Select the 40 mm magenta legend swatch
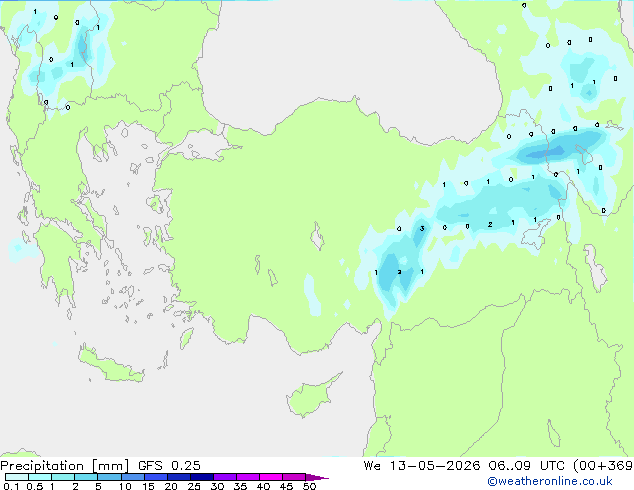 tap(271, 477)
